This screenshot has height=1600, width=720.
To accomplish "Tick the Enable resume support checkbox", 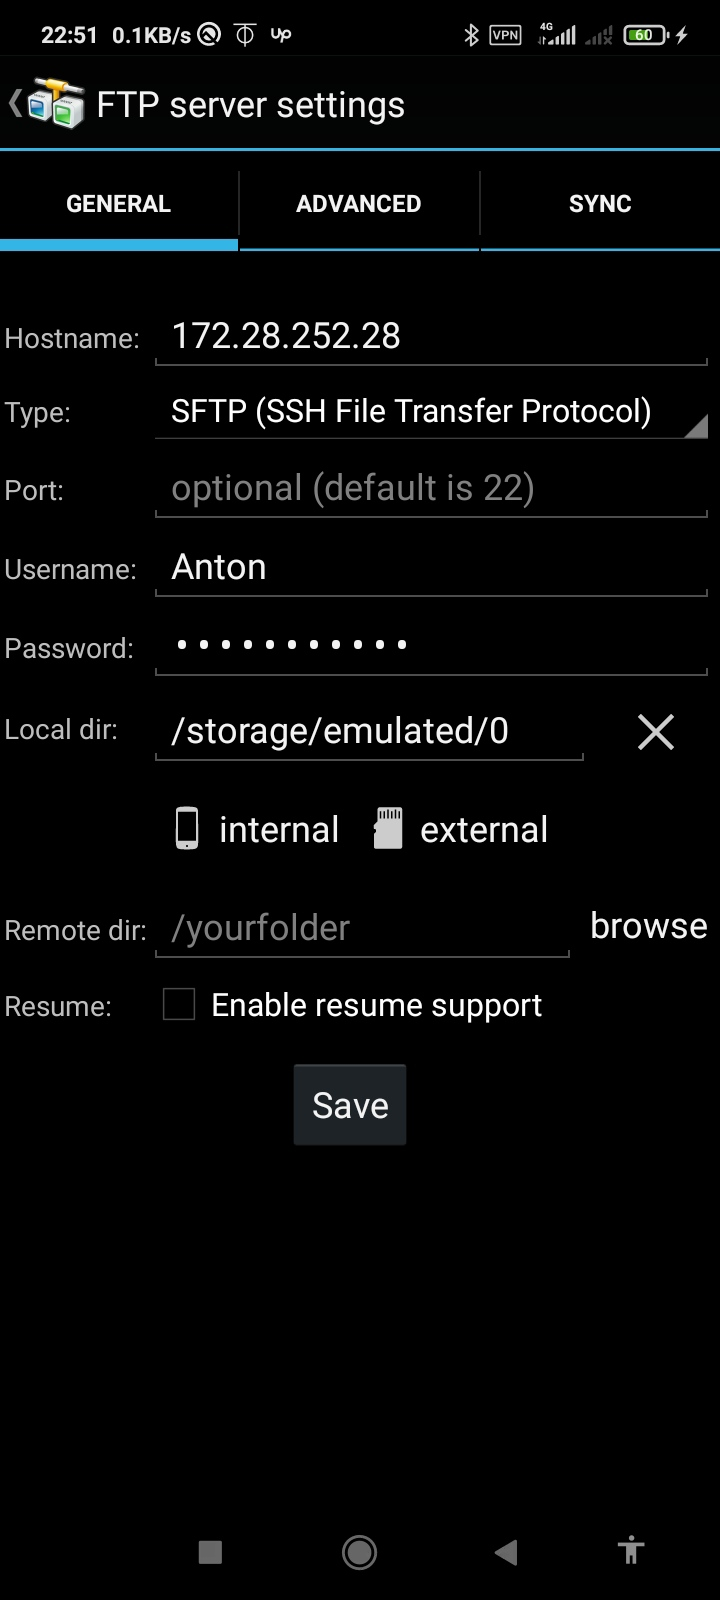I will 179,1004.
